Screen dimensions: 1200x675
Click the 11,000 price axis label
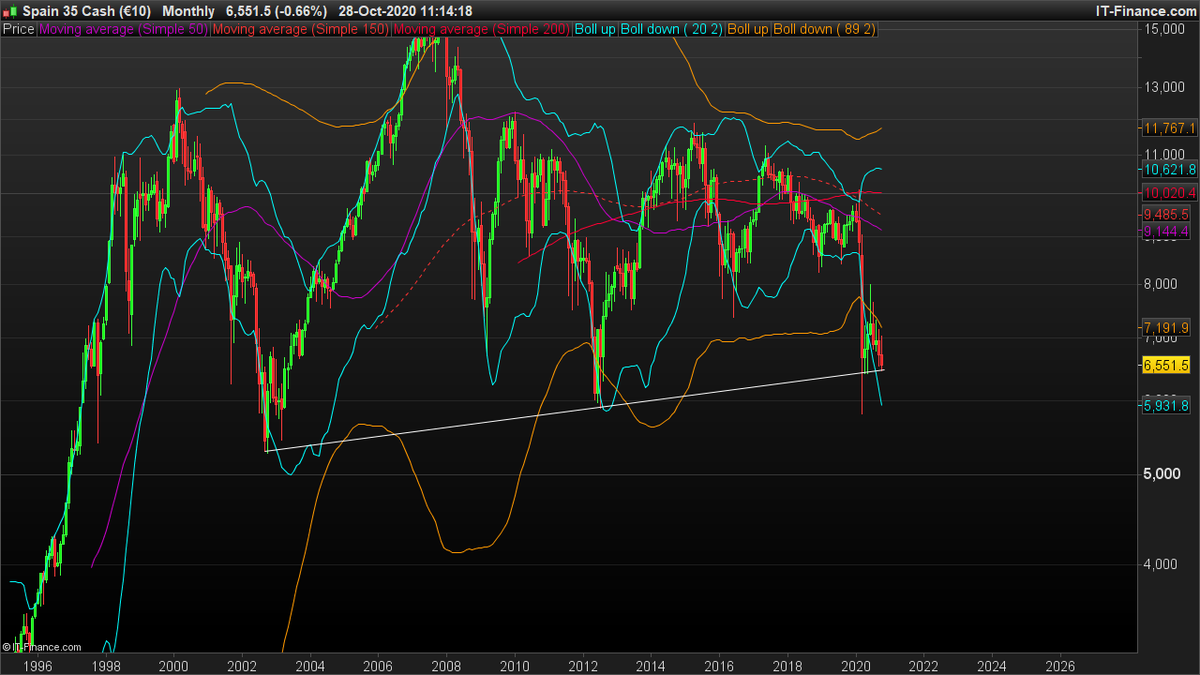1163,154
